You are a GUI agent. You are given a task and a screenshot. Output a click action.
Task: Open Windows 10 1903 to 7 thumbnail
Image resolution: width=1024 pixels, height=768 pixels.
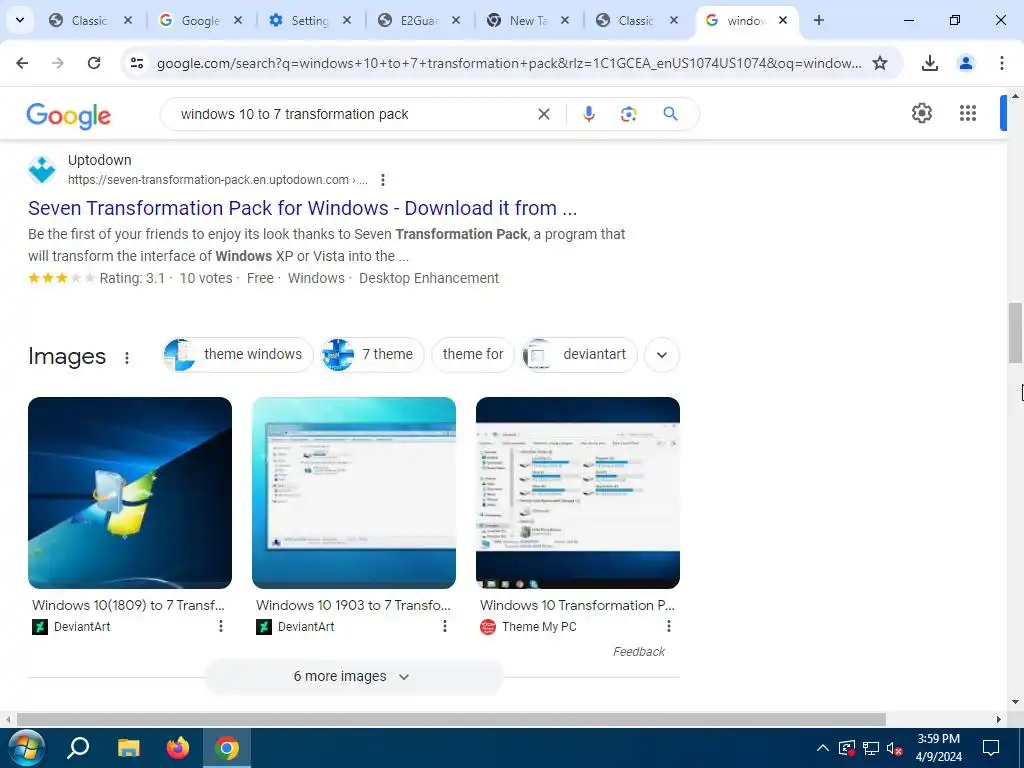(354, 492)
